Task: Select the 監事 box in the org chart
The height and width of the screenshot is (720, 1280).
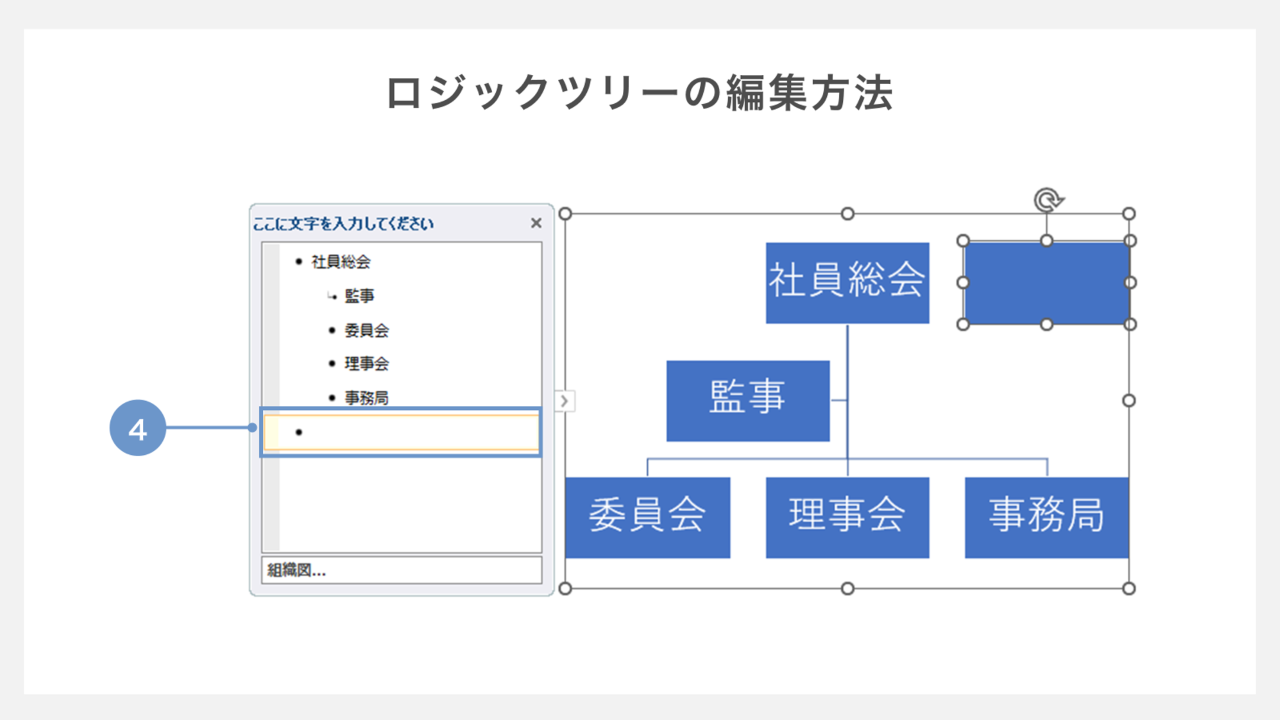Action: click(x=748, y=400)
